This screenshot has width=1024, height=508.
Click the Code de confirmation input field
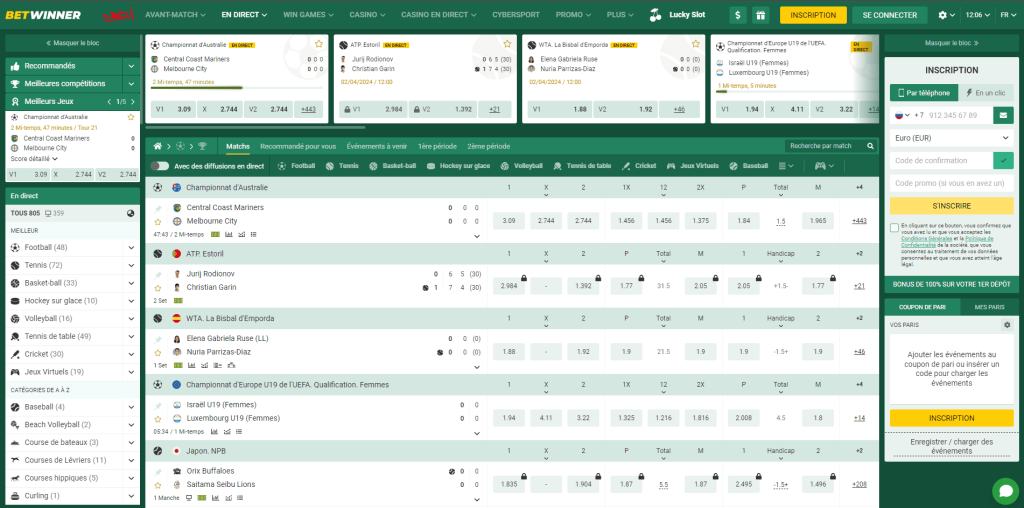941,161
